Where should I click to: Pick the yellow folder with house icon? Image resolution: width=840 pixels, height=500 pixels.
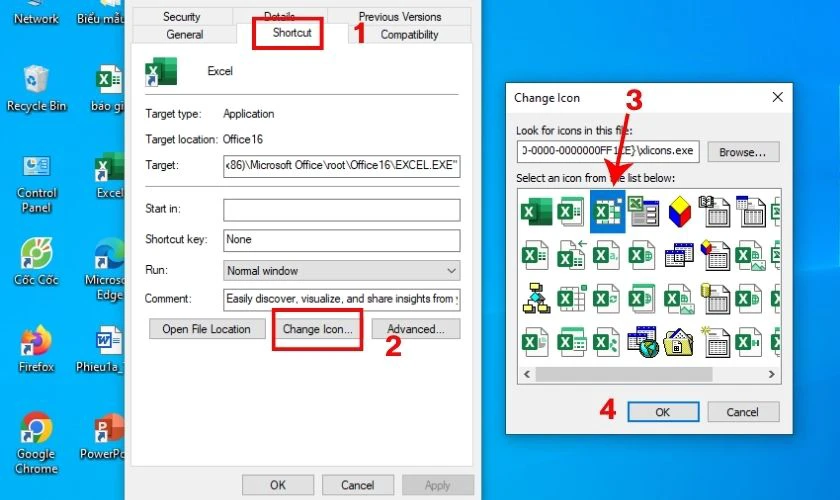click(678, 342)
